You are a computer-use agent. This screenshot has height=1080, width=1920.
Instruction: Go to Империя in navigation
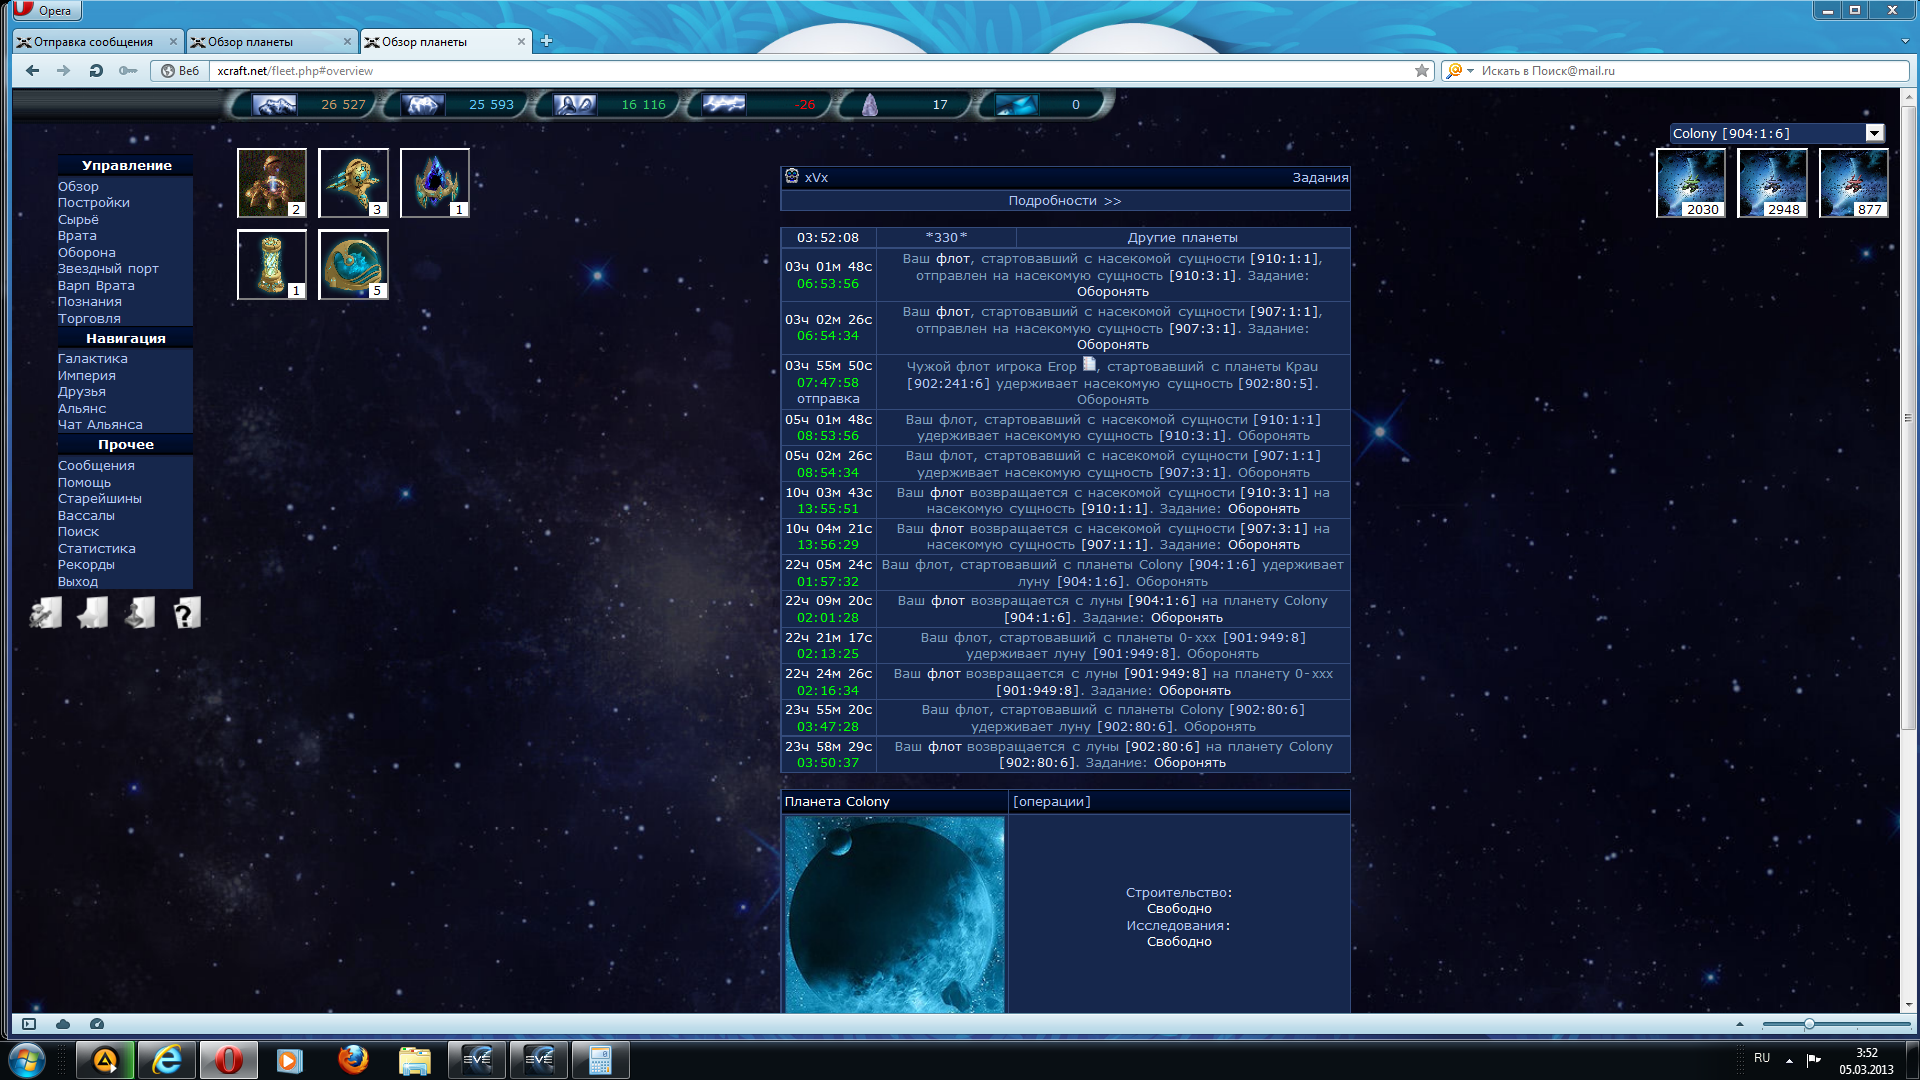point(87,375)
